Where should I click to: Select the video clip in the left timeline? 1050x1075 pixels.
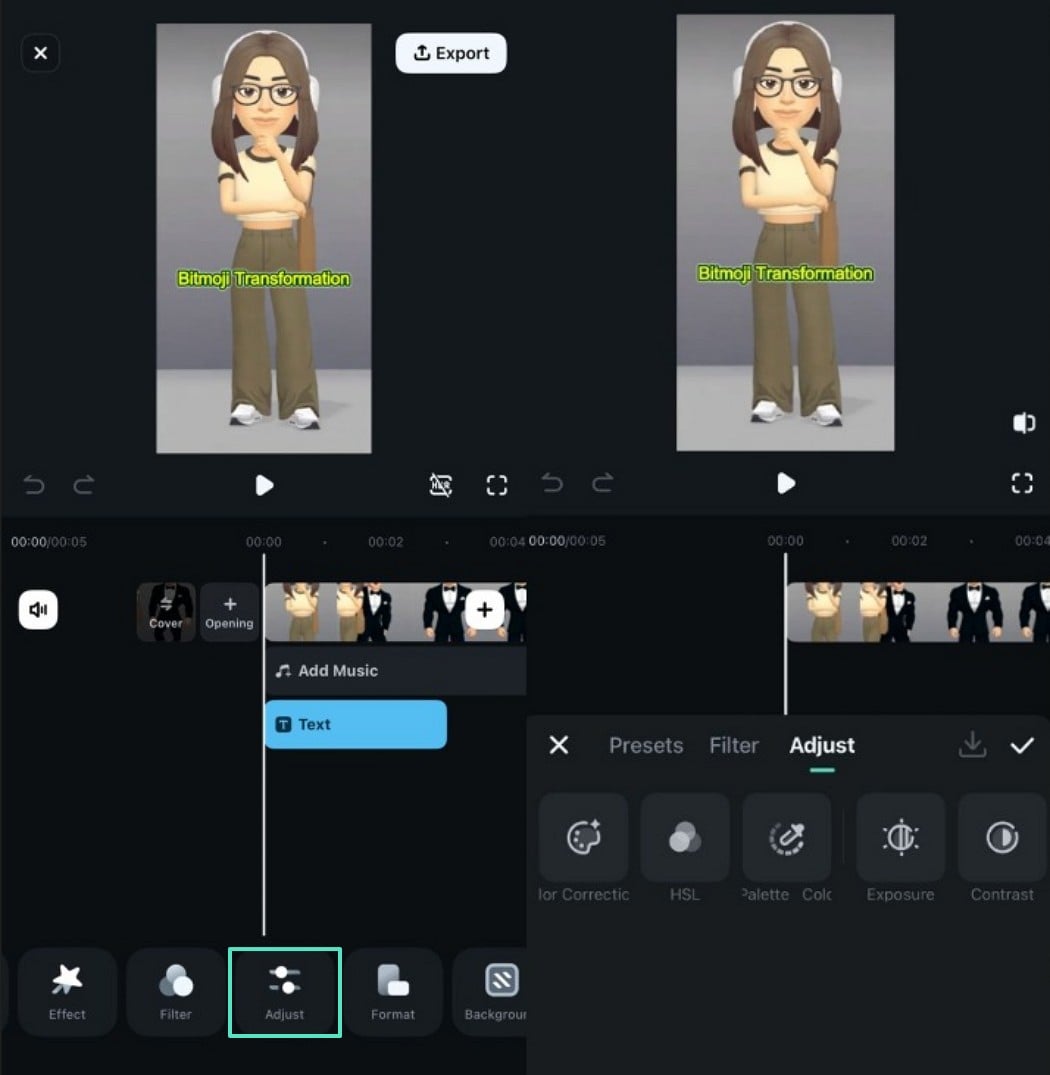tap(395, 612)
